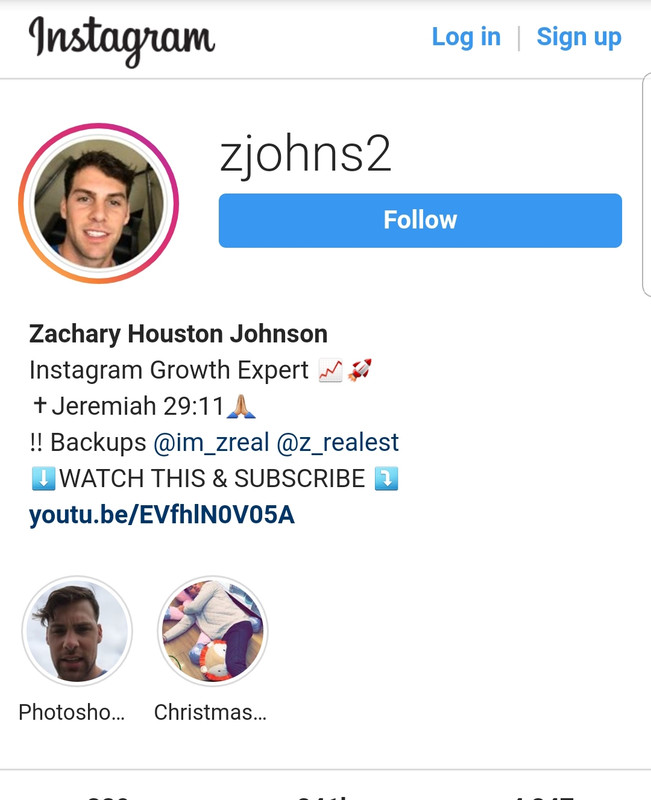
Task: Click the praying hands emoji after Jeremiah 29:11
Action: pos(241,407)
